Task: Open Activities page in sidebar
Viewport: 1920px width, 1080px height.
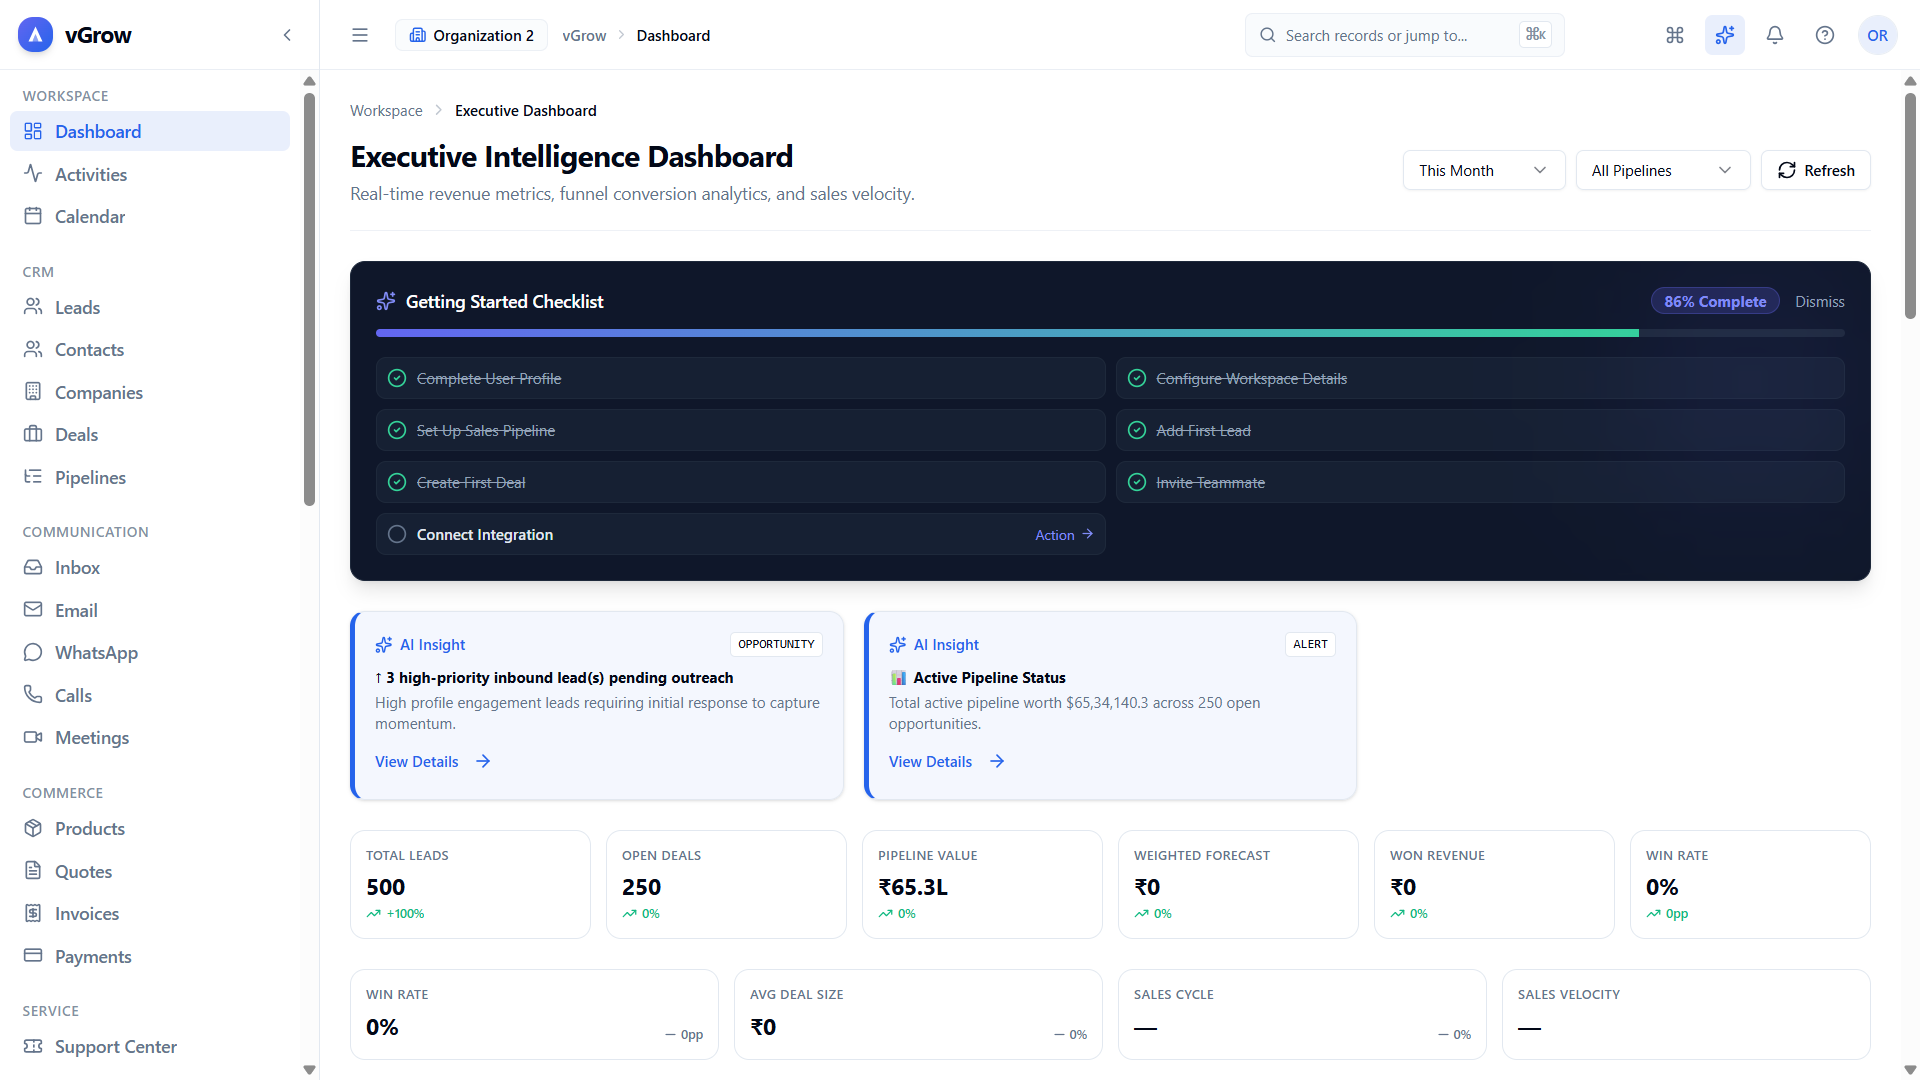Action: click(x=150, y=174)
